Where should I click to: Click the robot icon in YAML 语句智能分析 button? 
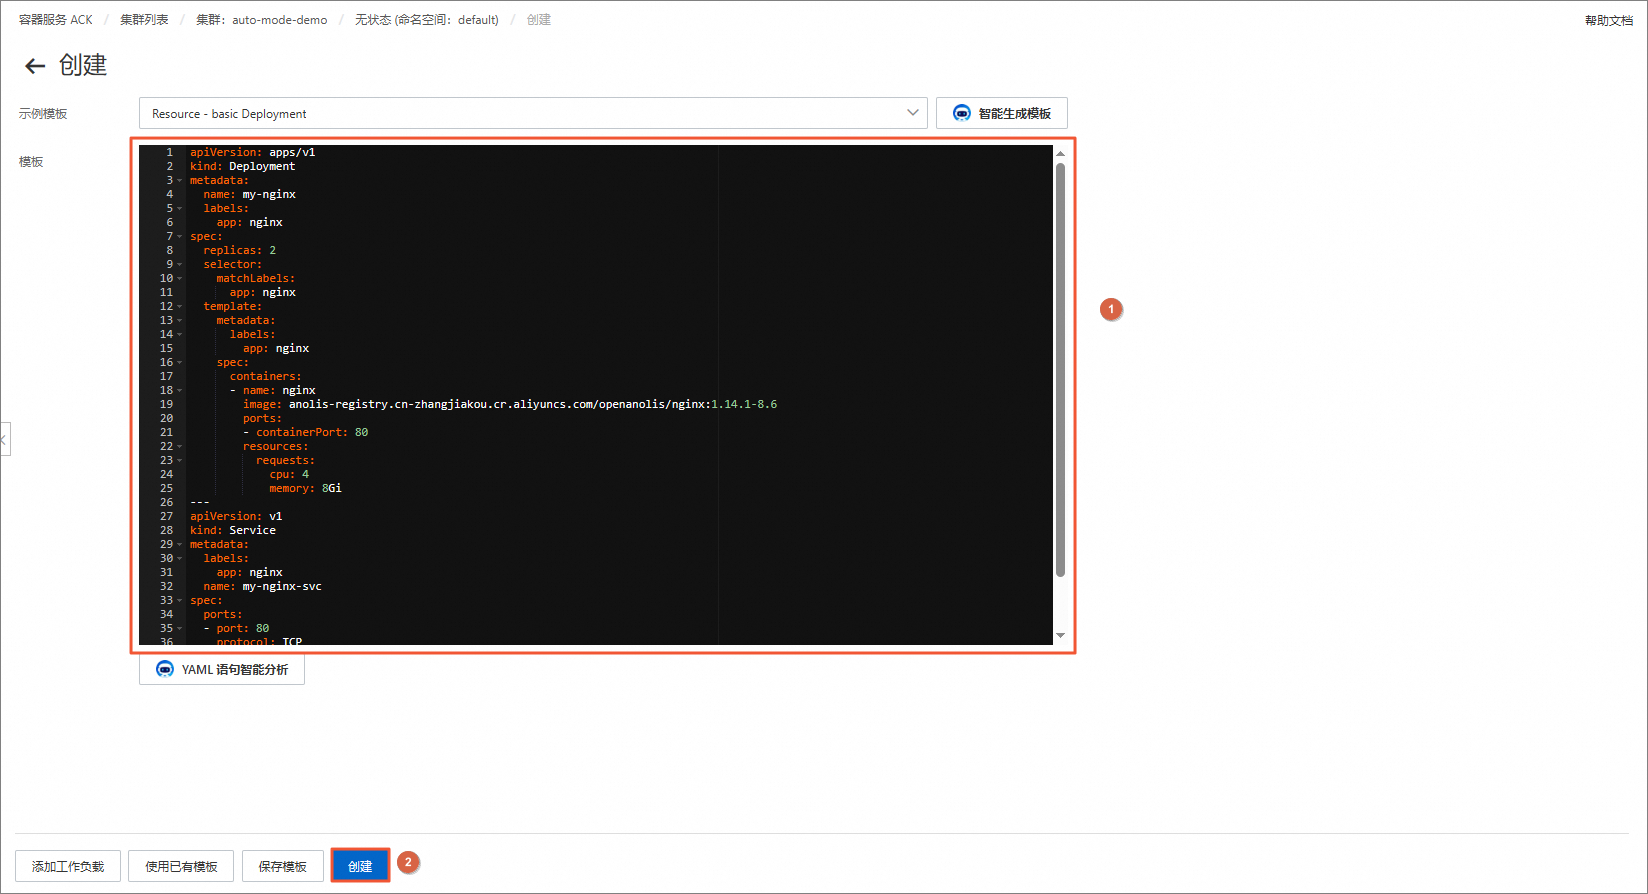click(x=165, y=669)
